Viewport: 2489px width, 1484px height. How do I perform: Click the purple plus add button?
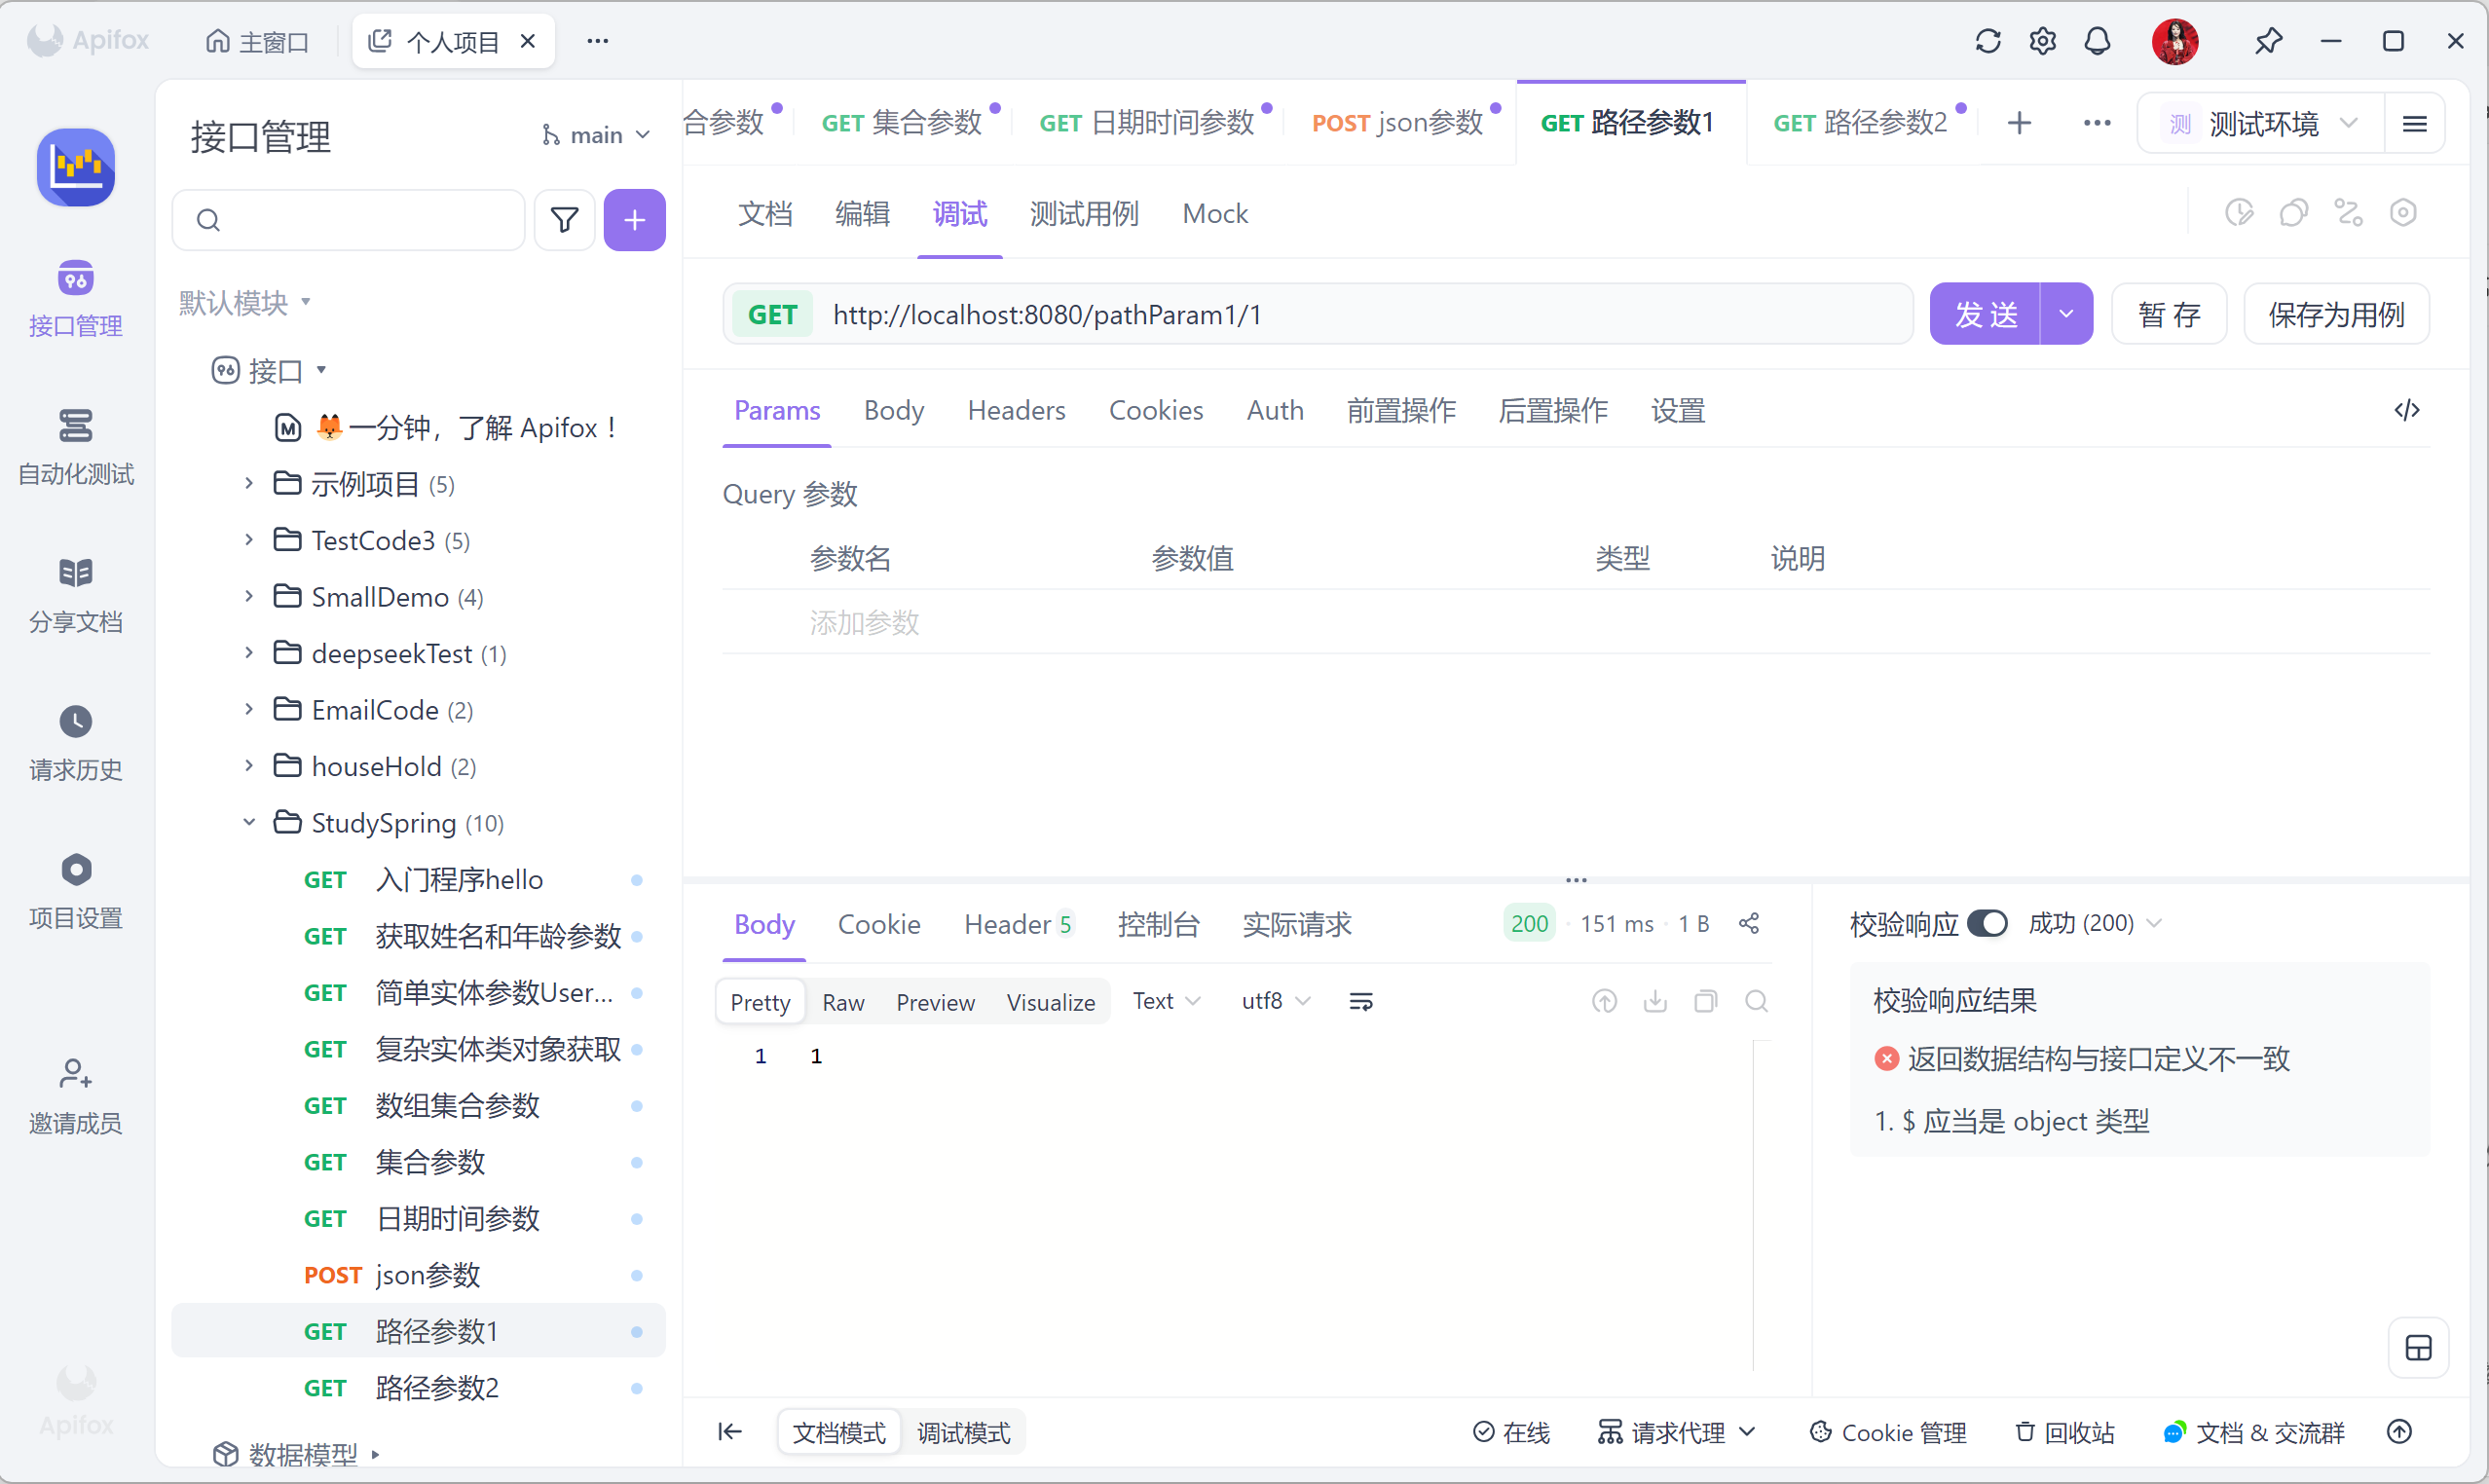634,220
